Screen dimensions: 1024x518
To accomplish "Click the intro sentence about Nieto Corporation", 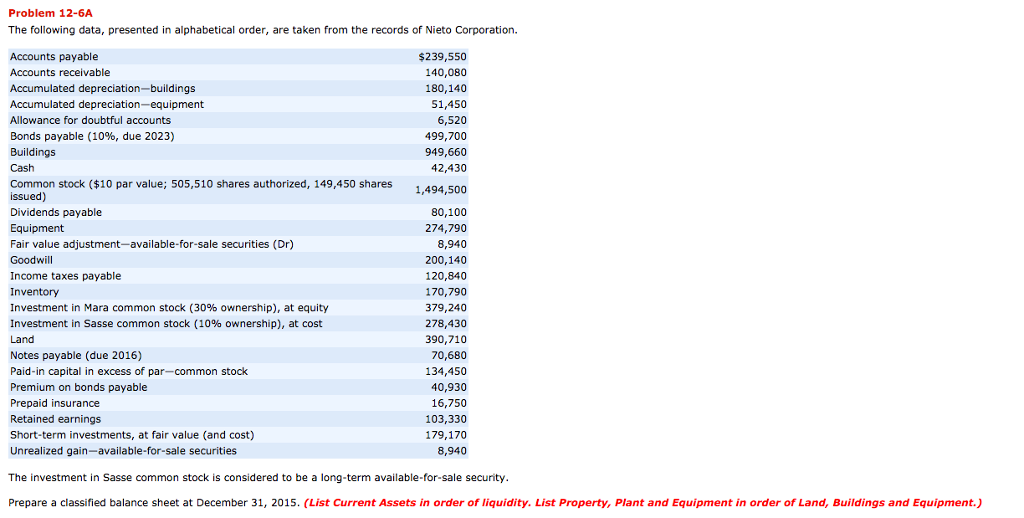I will click(x=263, y=30).
